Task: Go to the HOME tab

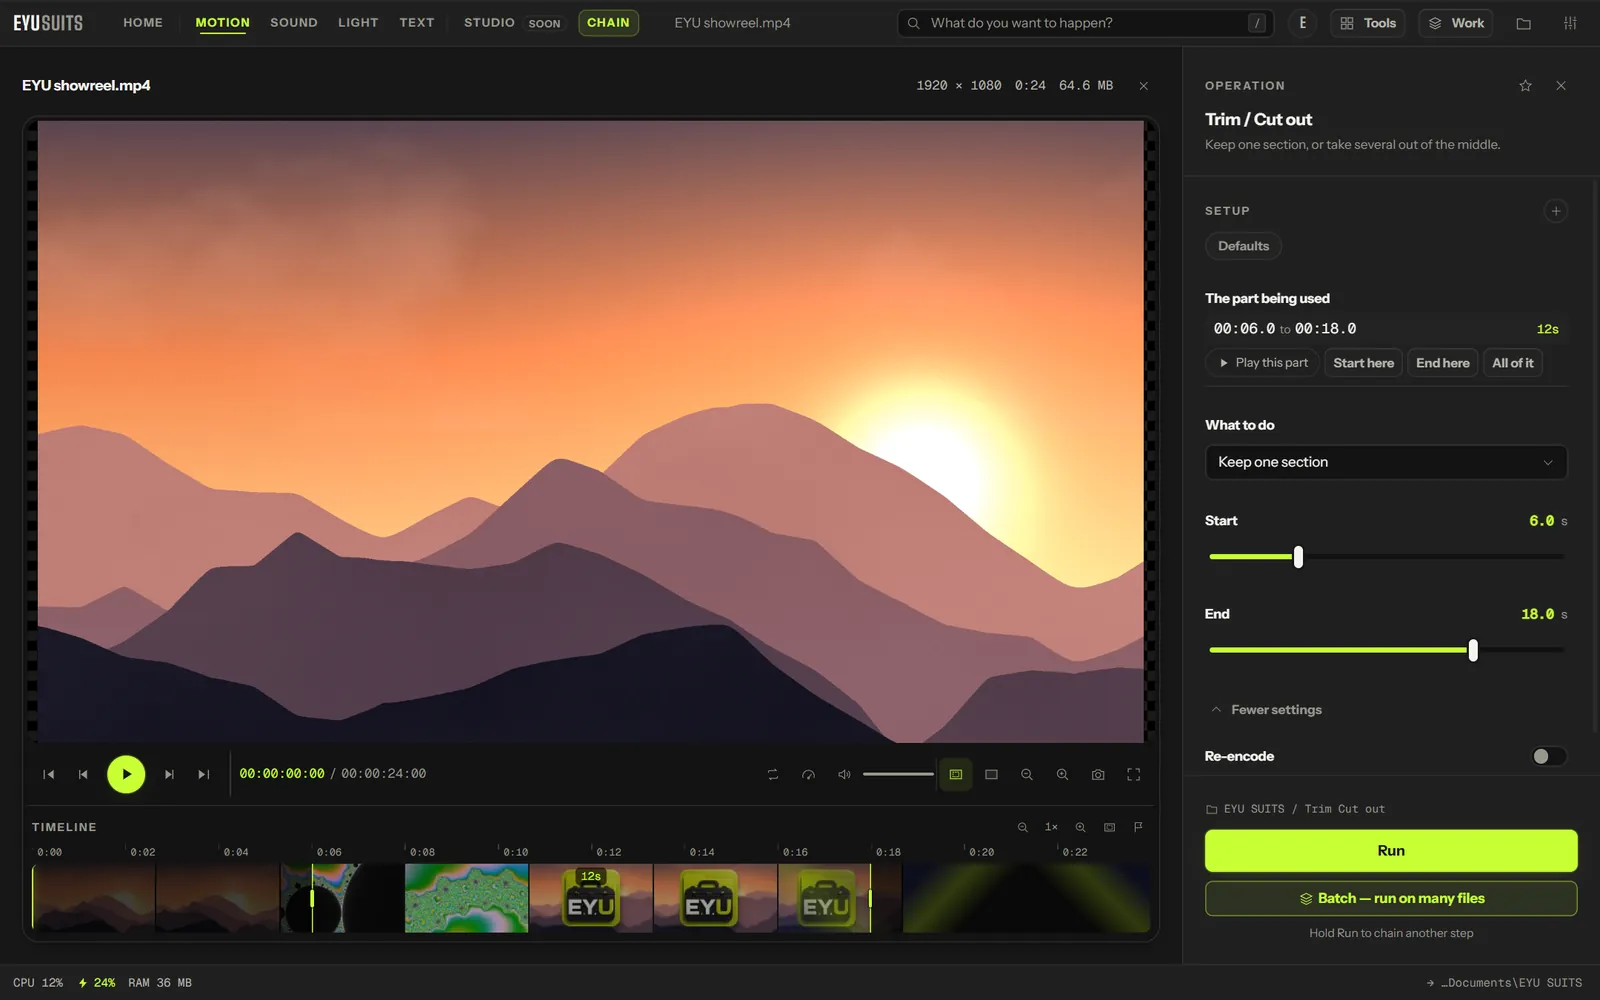Action: click(143, 22)
